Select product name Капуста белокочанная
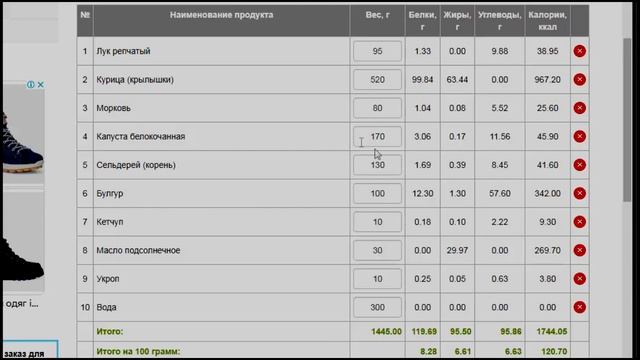640x360 pixels. [141, 136]
